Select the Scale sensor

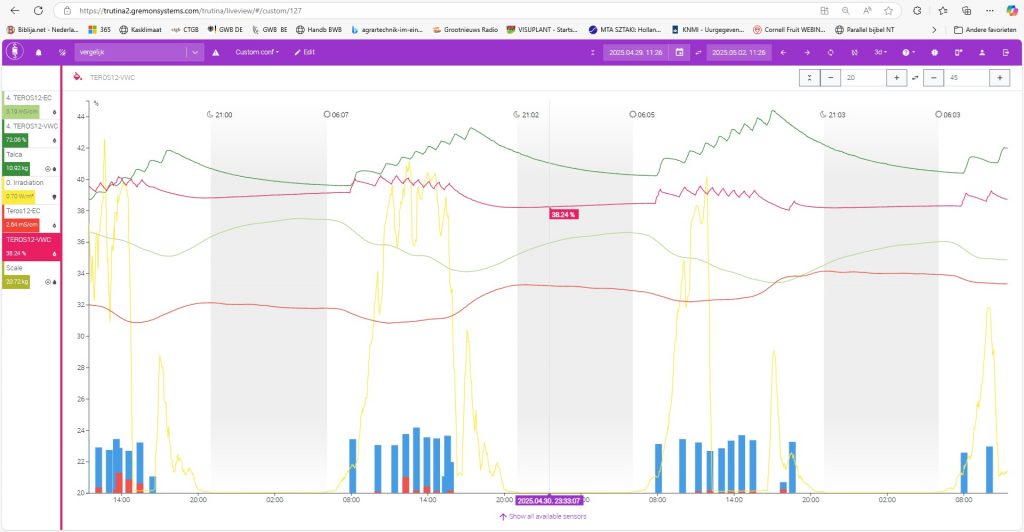coord(31,275)
